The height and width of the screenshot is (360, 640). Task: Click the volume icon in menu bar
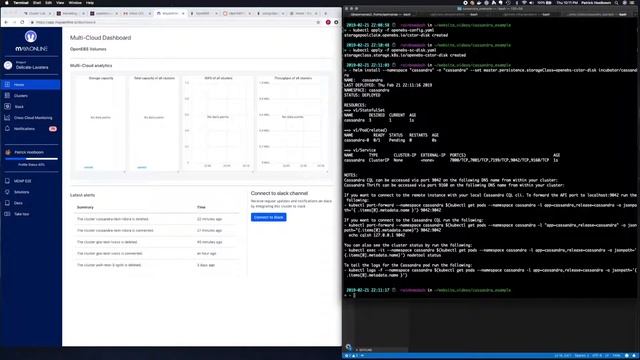pyautogui.click(x=531, y=3)
